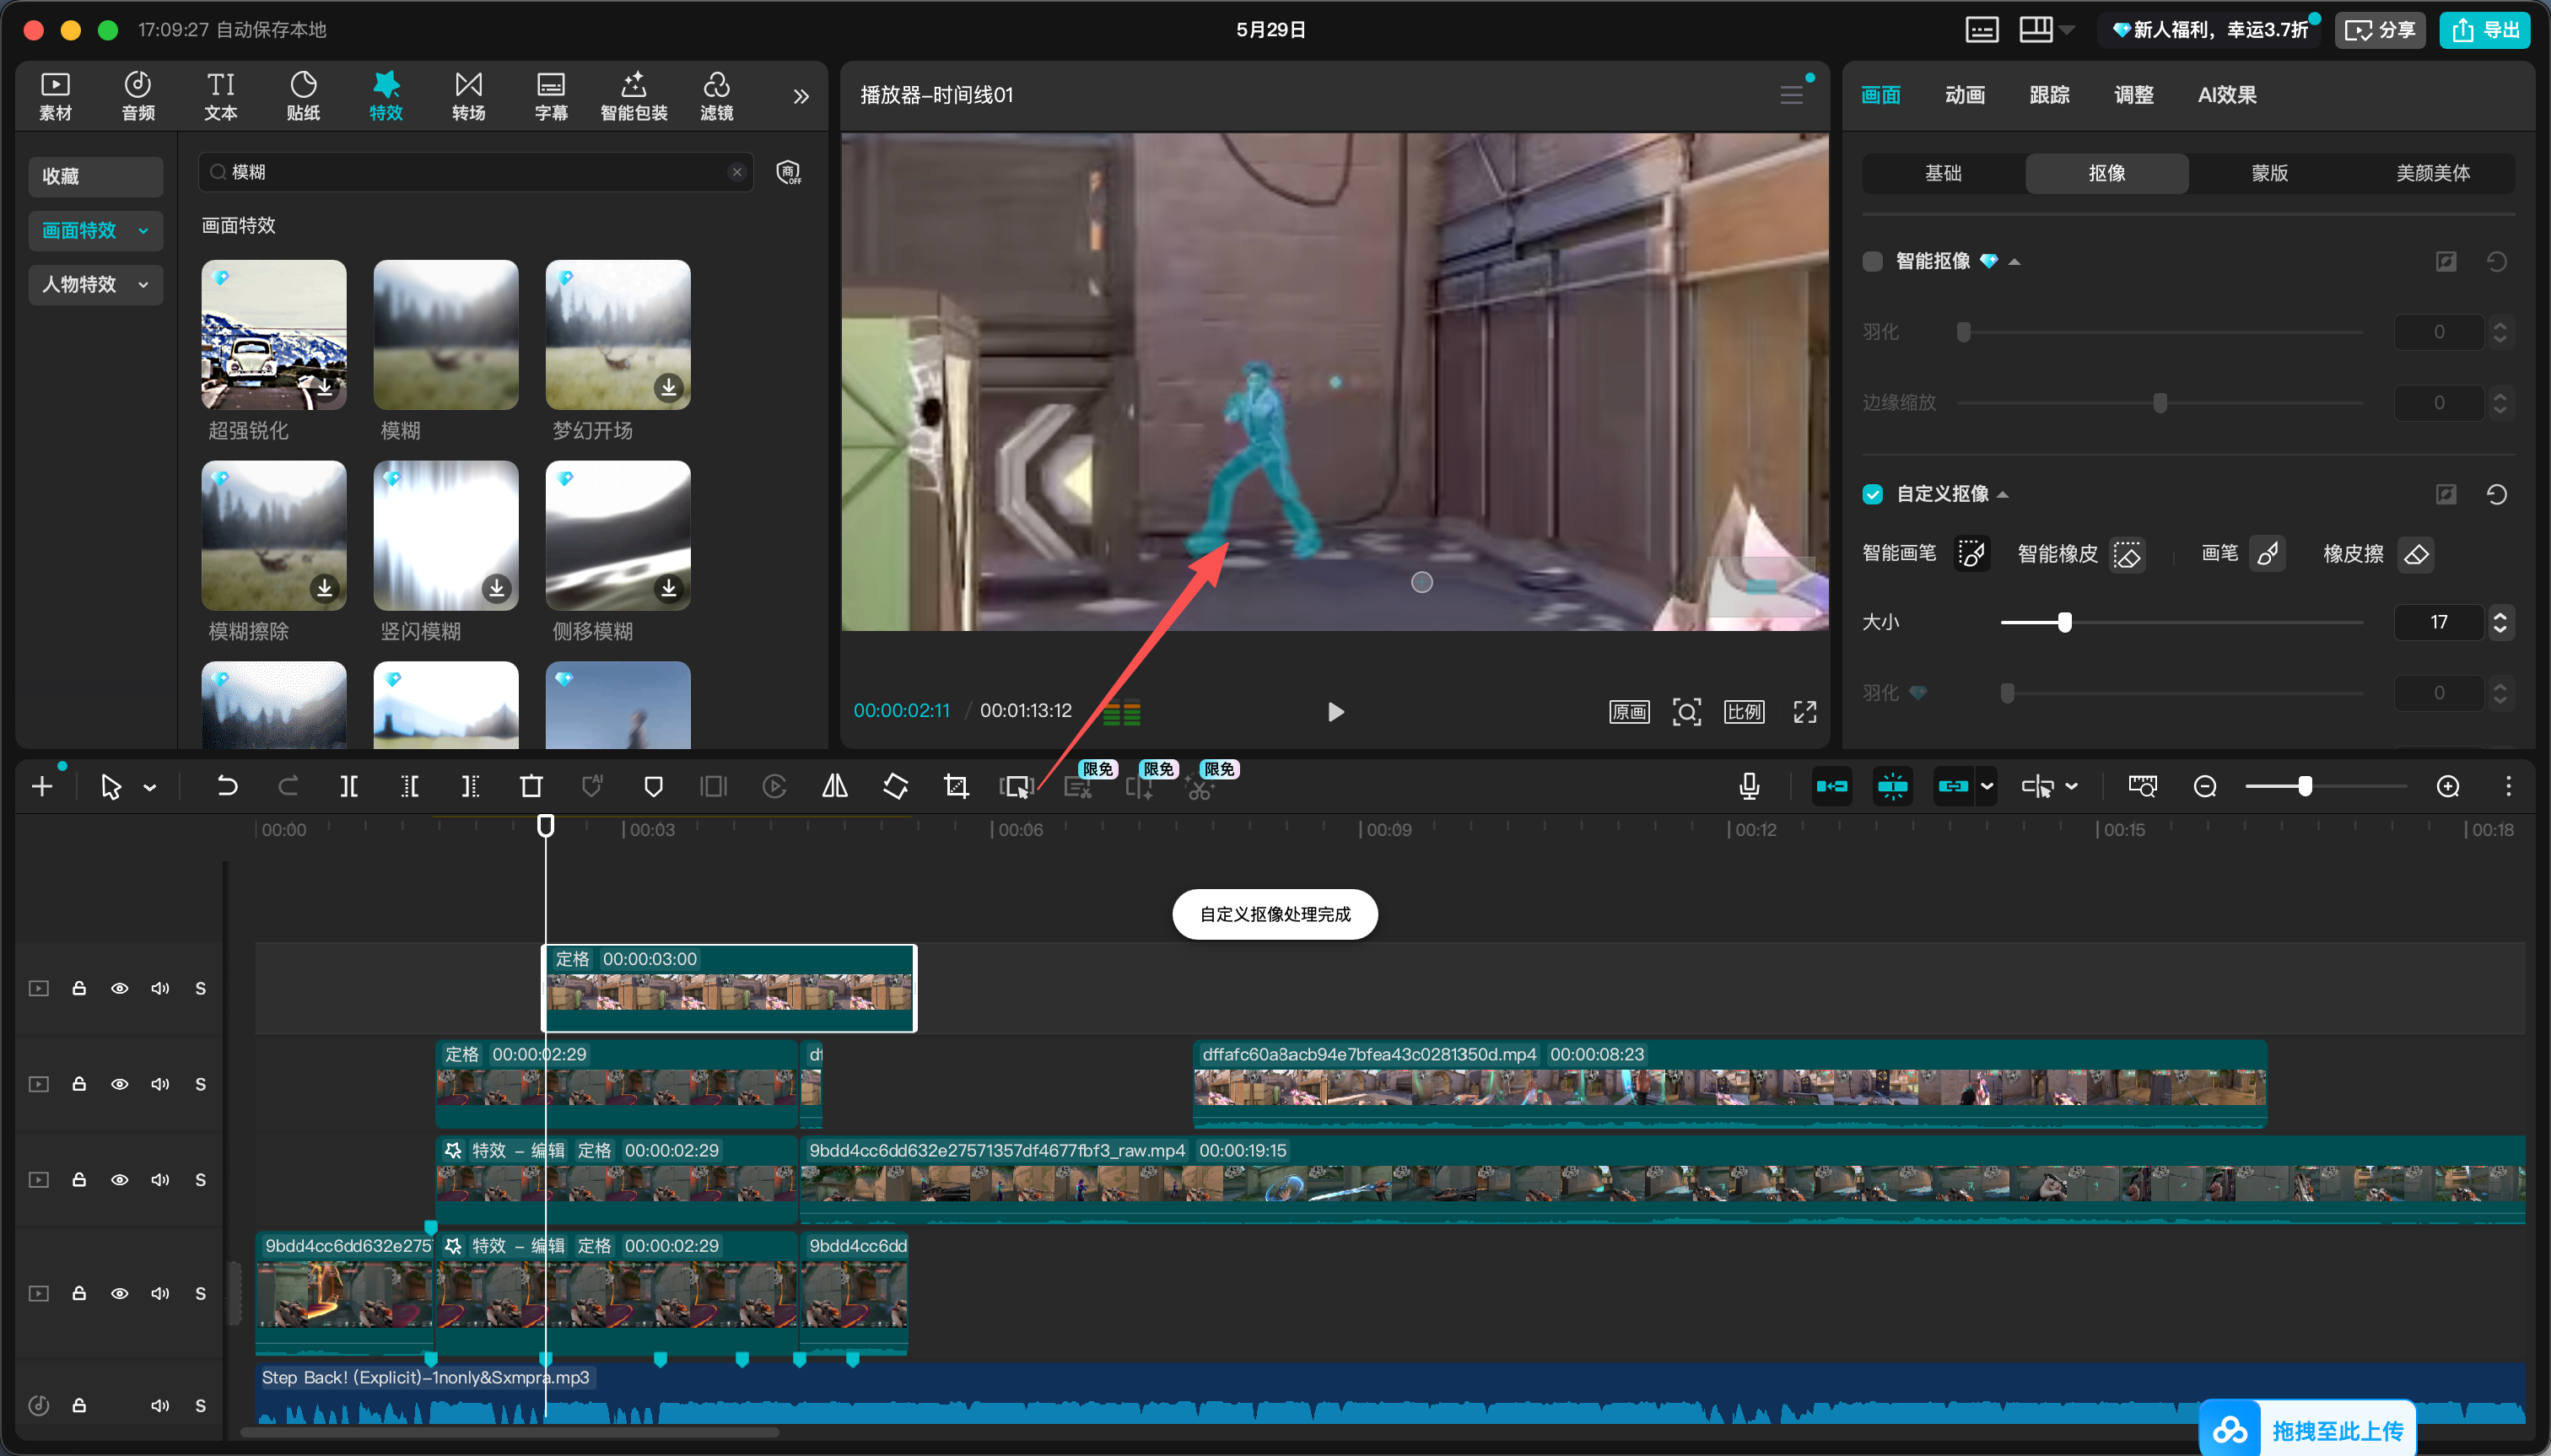This screenshot has width=2551, height=1456.
Task: Click the filter icon beside search box
Action: pyautogui.click(x=789, y=172)
